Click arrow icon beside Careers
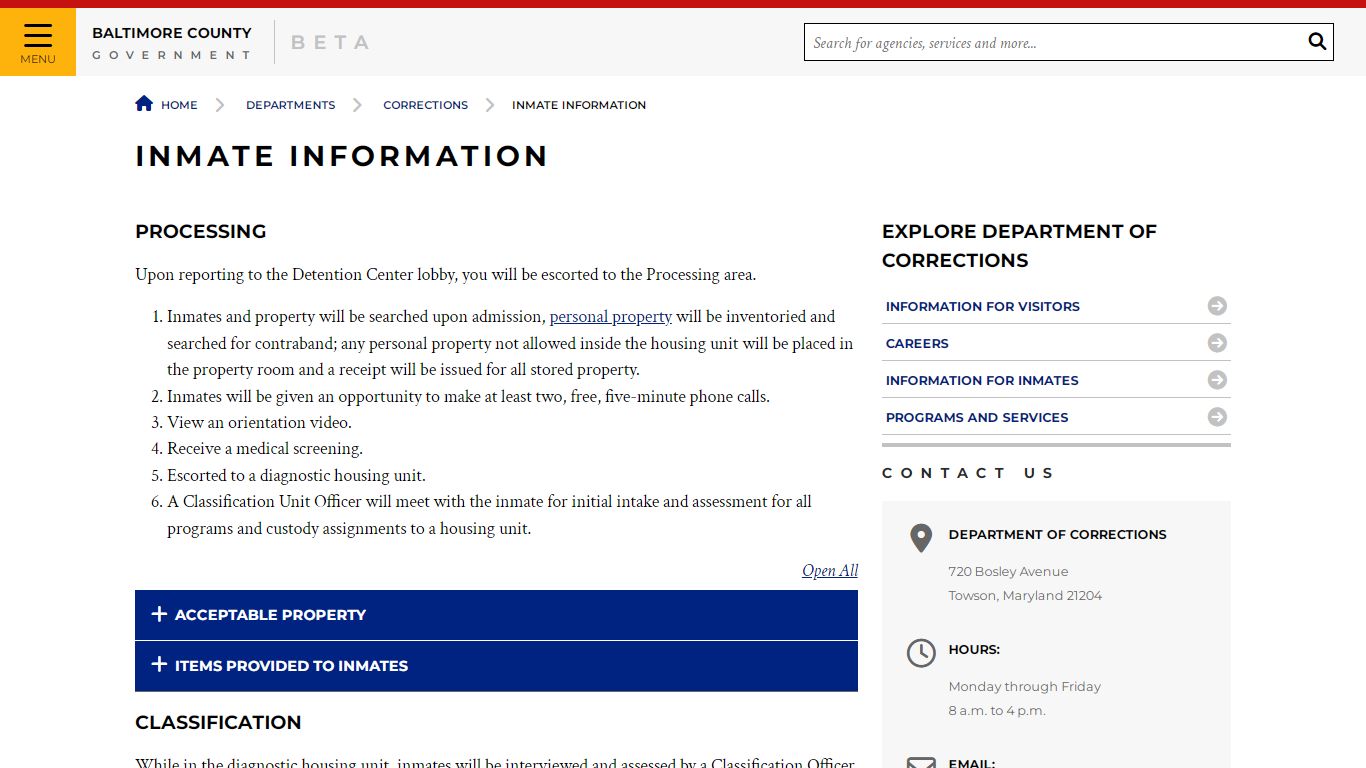 pyautogui.click(x=1217, y=343)
